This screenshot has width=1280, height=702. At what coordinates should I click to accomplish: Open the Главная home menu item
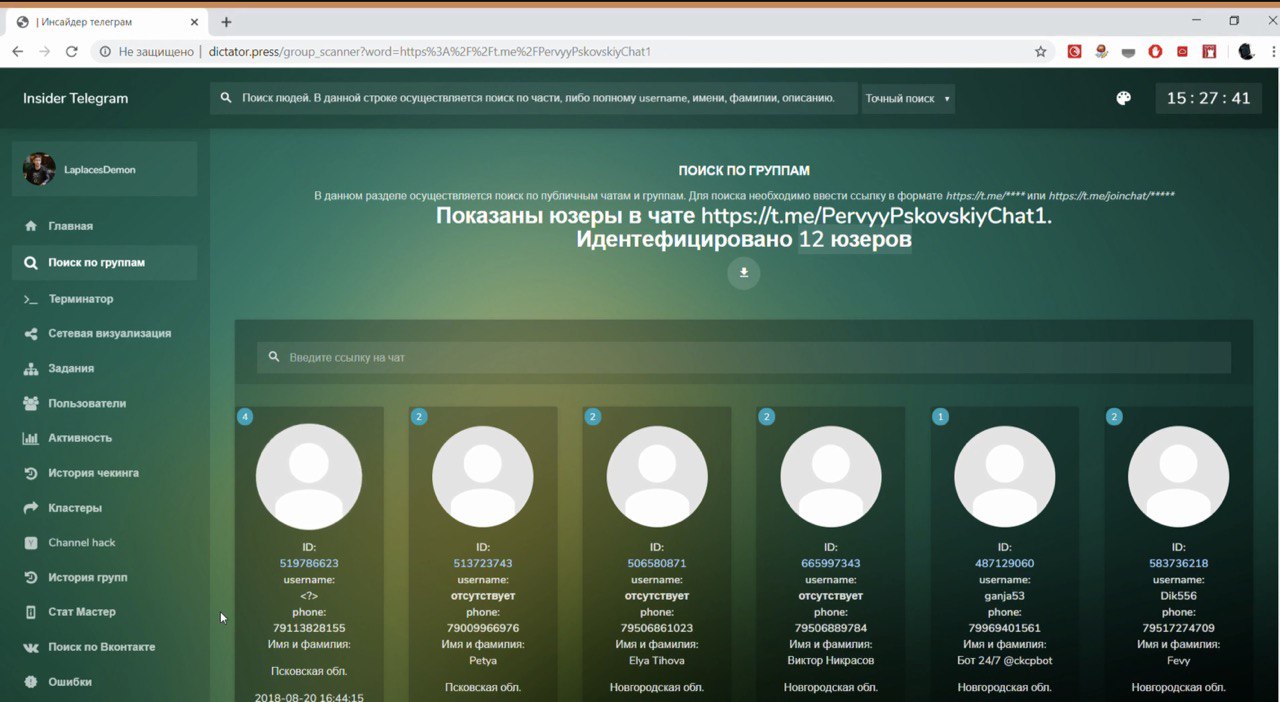[x=70, y=226]
